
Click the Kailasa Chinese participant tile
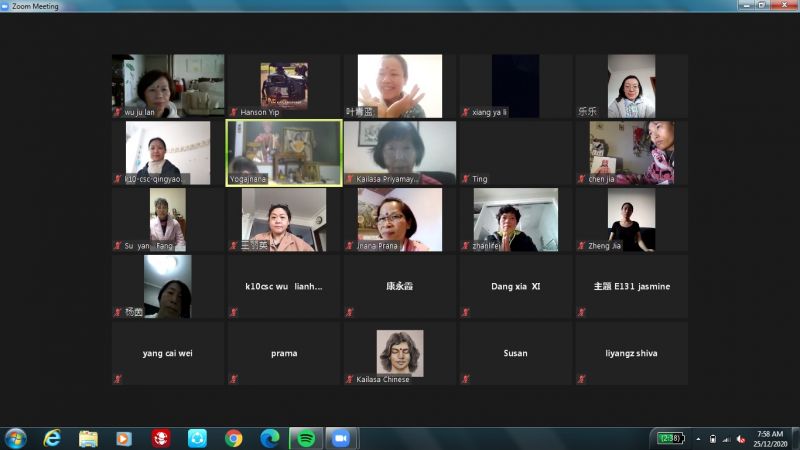(x=400, y=353)
